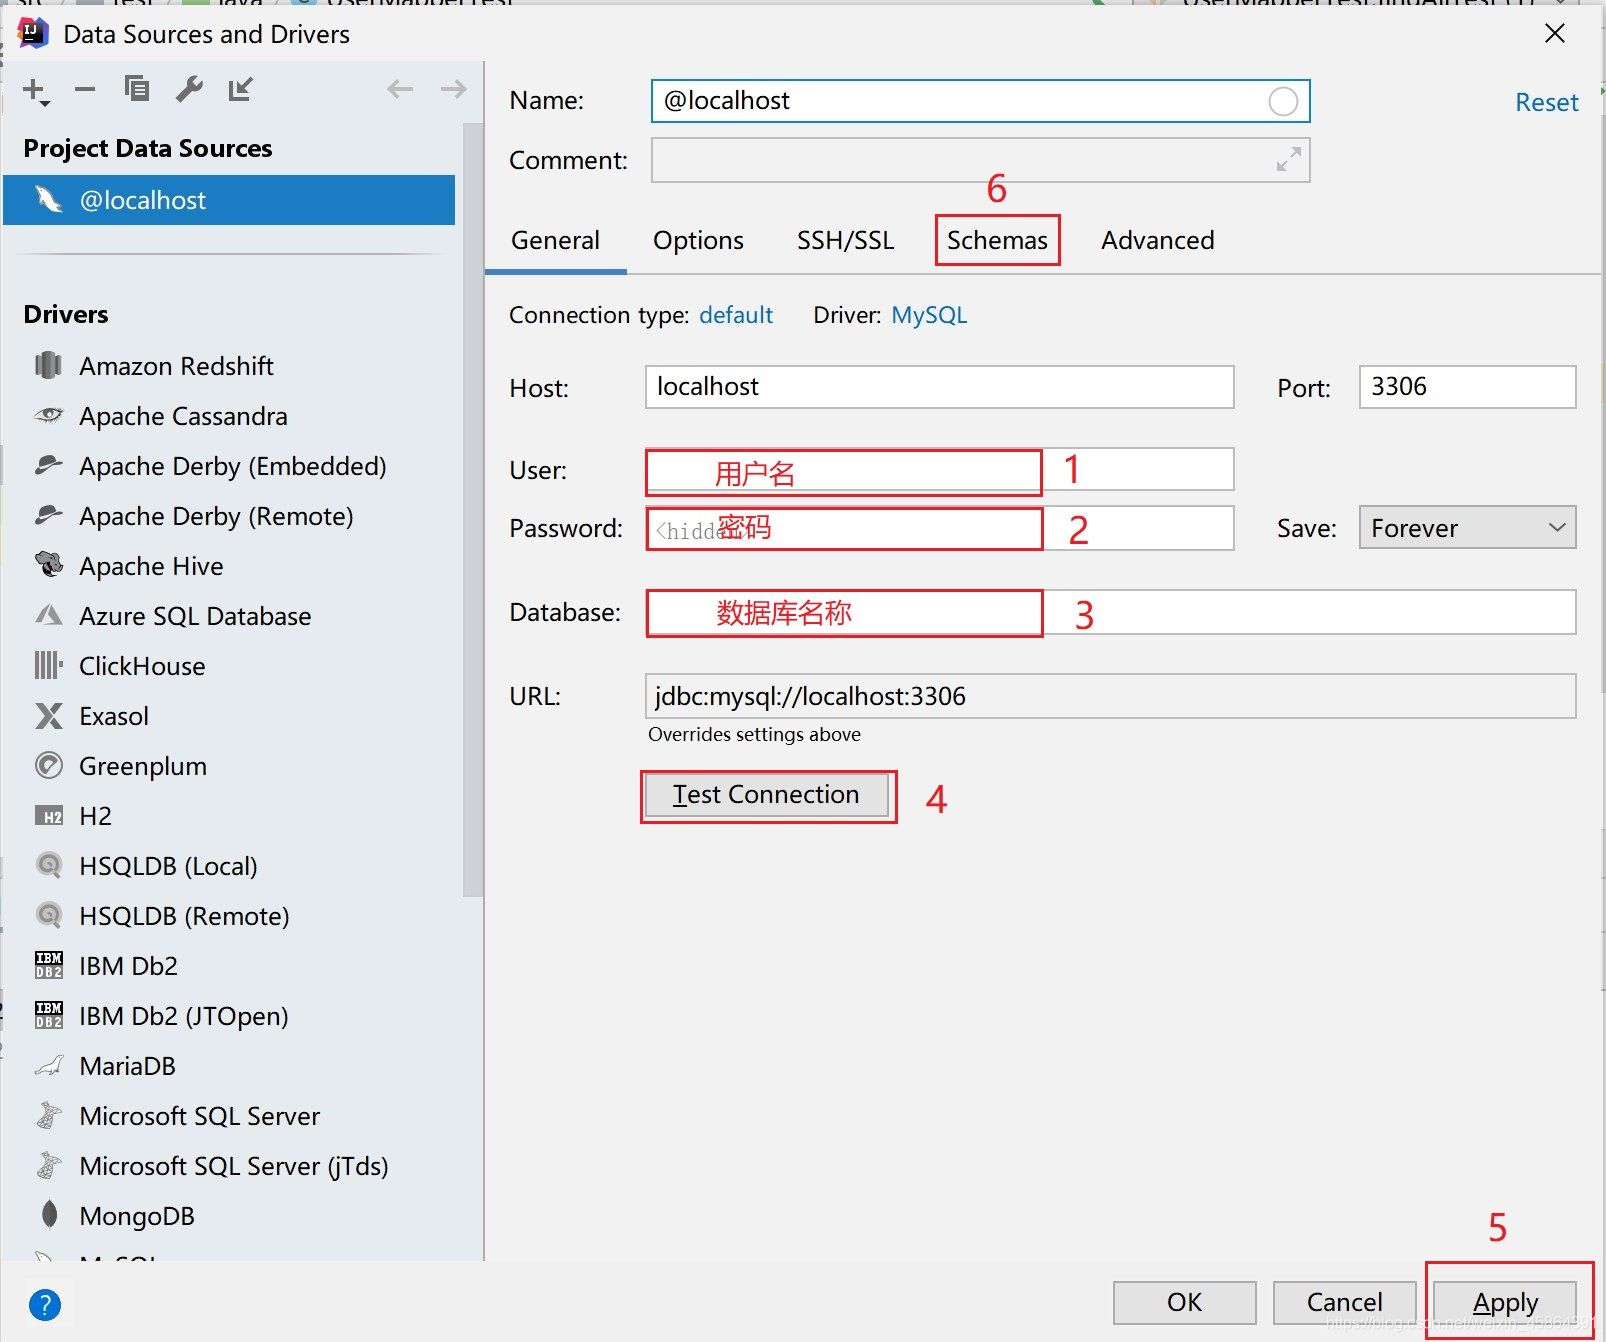Click the Azure SQL Database icon
The height and width of the screenshot is (1342, 1606).
(x=48, y=615)
